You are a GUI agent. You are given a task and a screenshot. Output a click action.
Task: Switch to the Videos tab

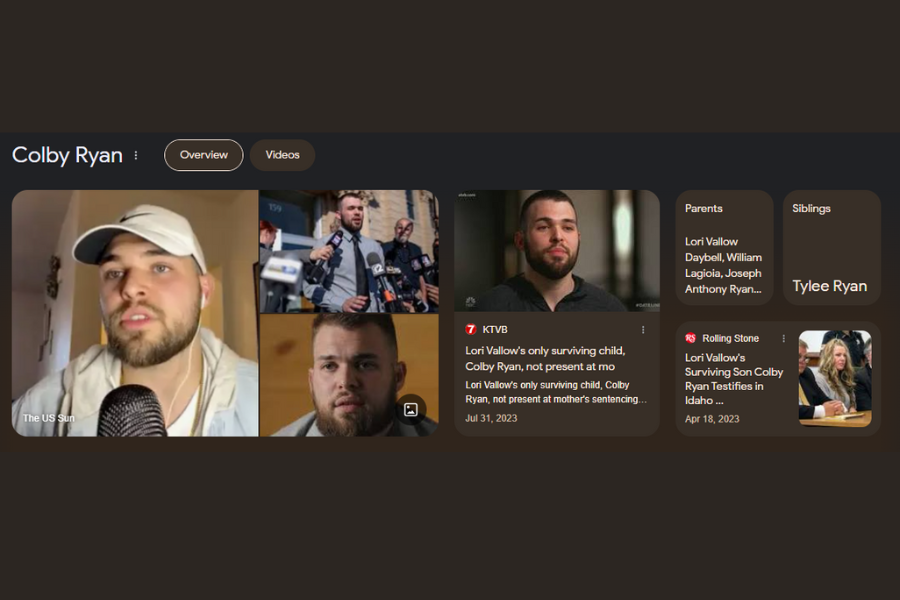[x=282, y=155]
